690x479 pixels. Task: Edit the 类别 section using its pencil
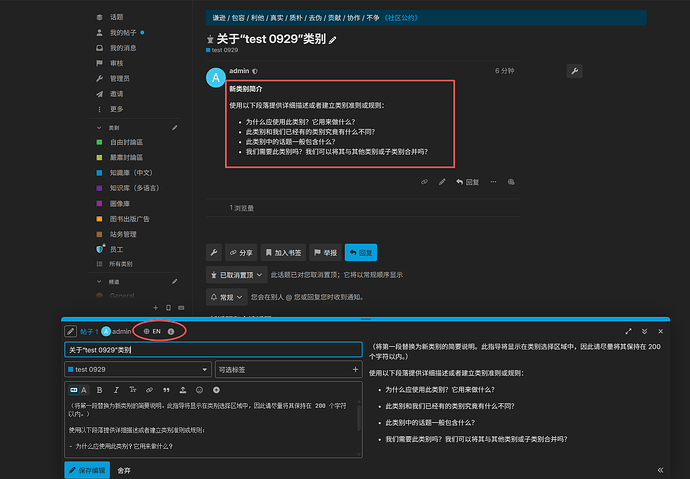(x=175, y=128)
